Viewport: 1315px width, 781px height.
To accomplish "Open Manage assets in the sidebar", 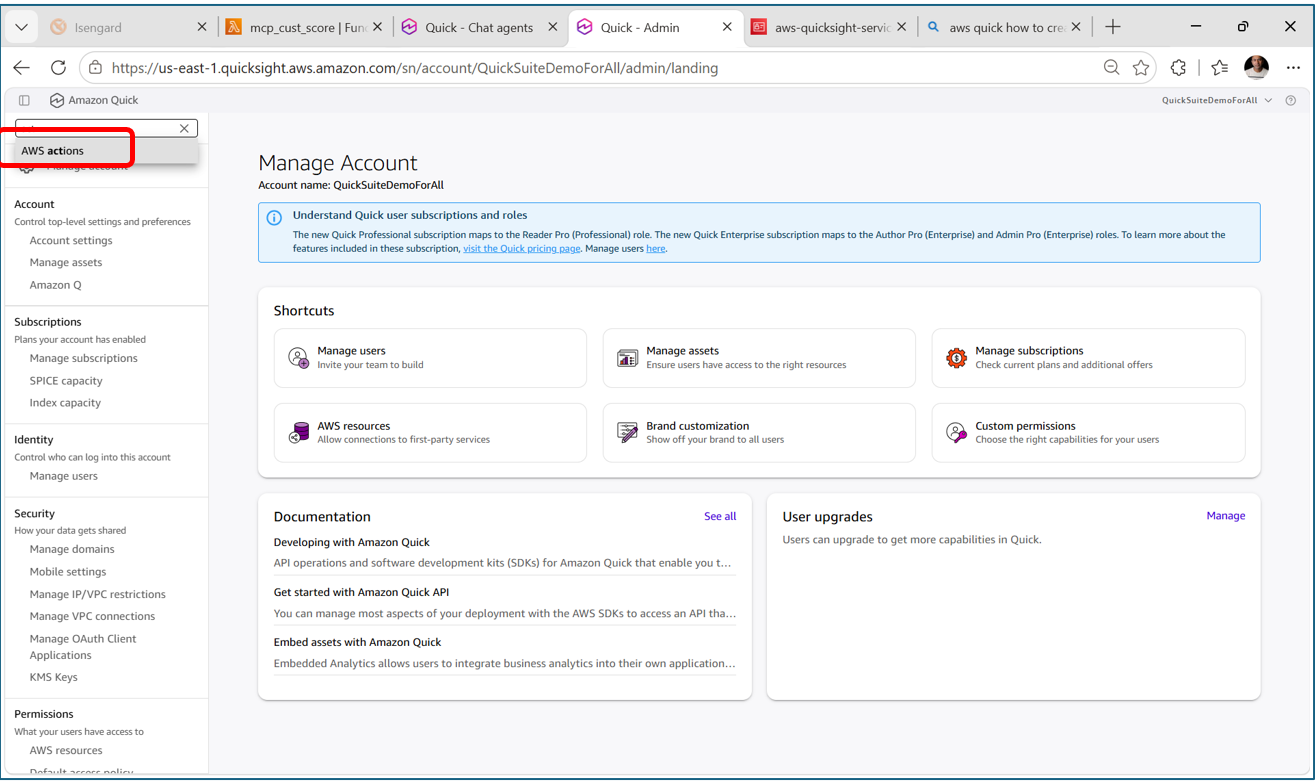I will point(66,262).
